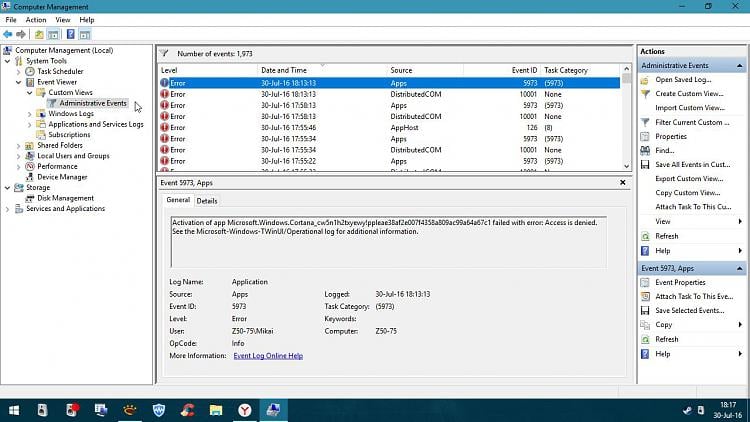The image size is (750, 422).
Task: Select the General tab
Action: (x=178, y=200)
